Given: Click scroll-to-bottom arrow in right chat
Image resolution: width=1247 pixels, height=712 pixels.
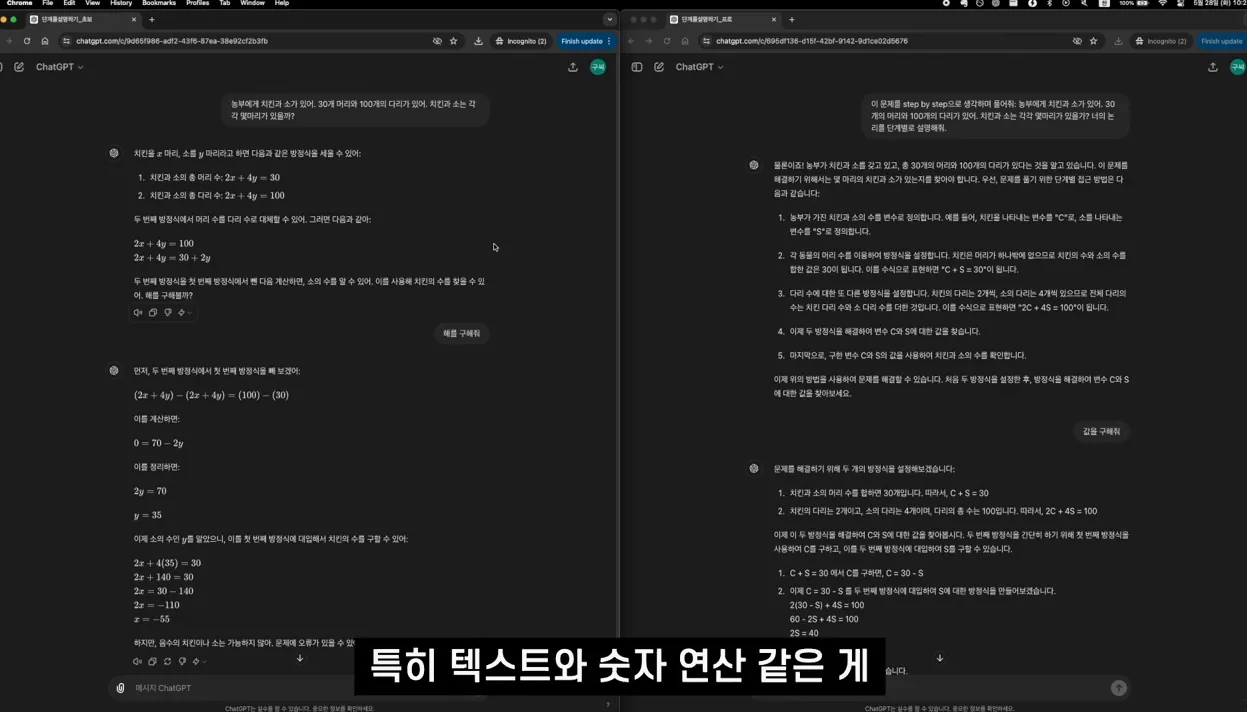Looking at the screenshot, I should tap(940, 658).
